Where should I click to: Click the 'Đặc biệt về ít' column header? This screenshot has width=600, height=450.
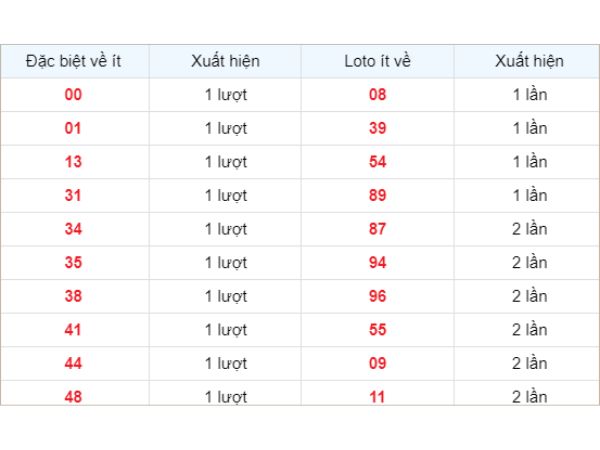(x=74, y=61)
